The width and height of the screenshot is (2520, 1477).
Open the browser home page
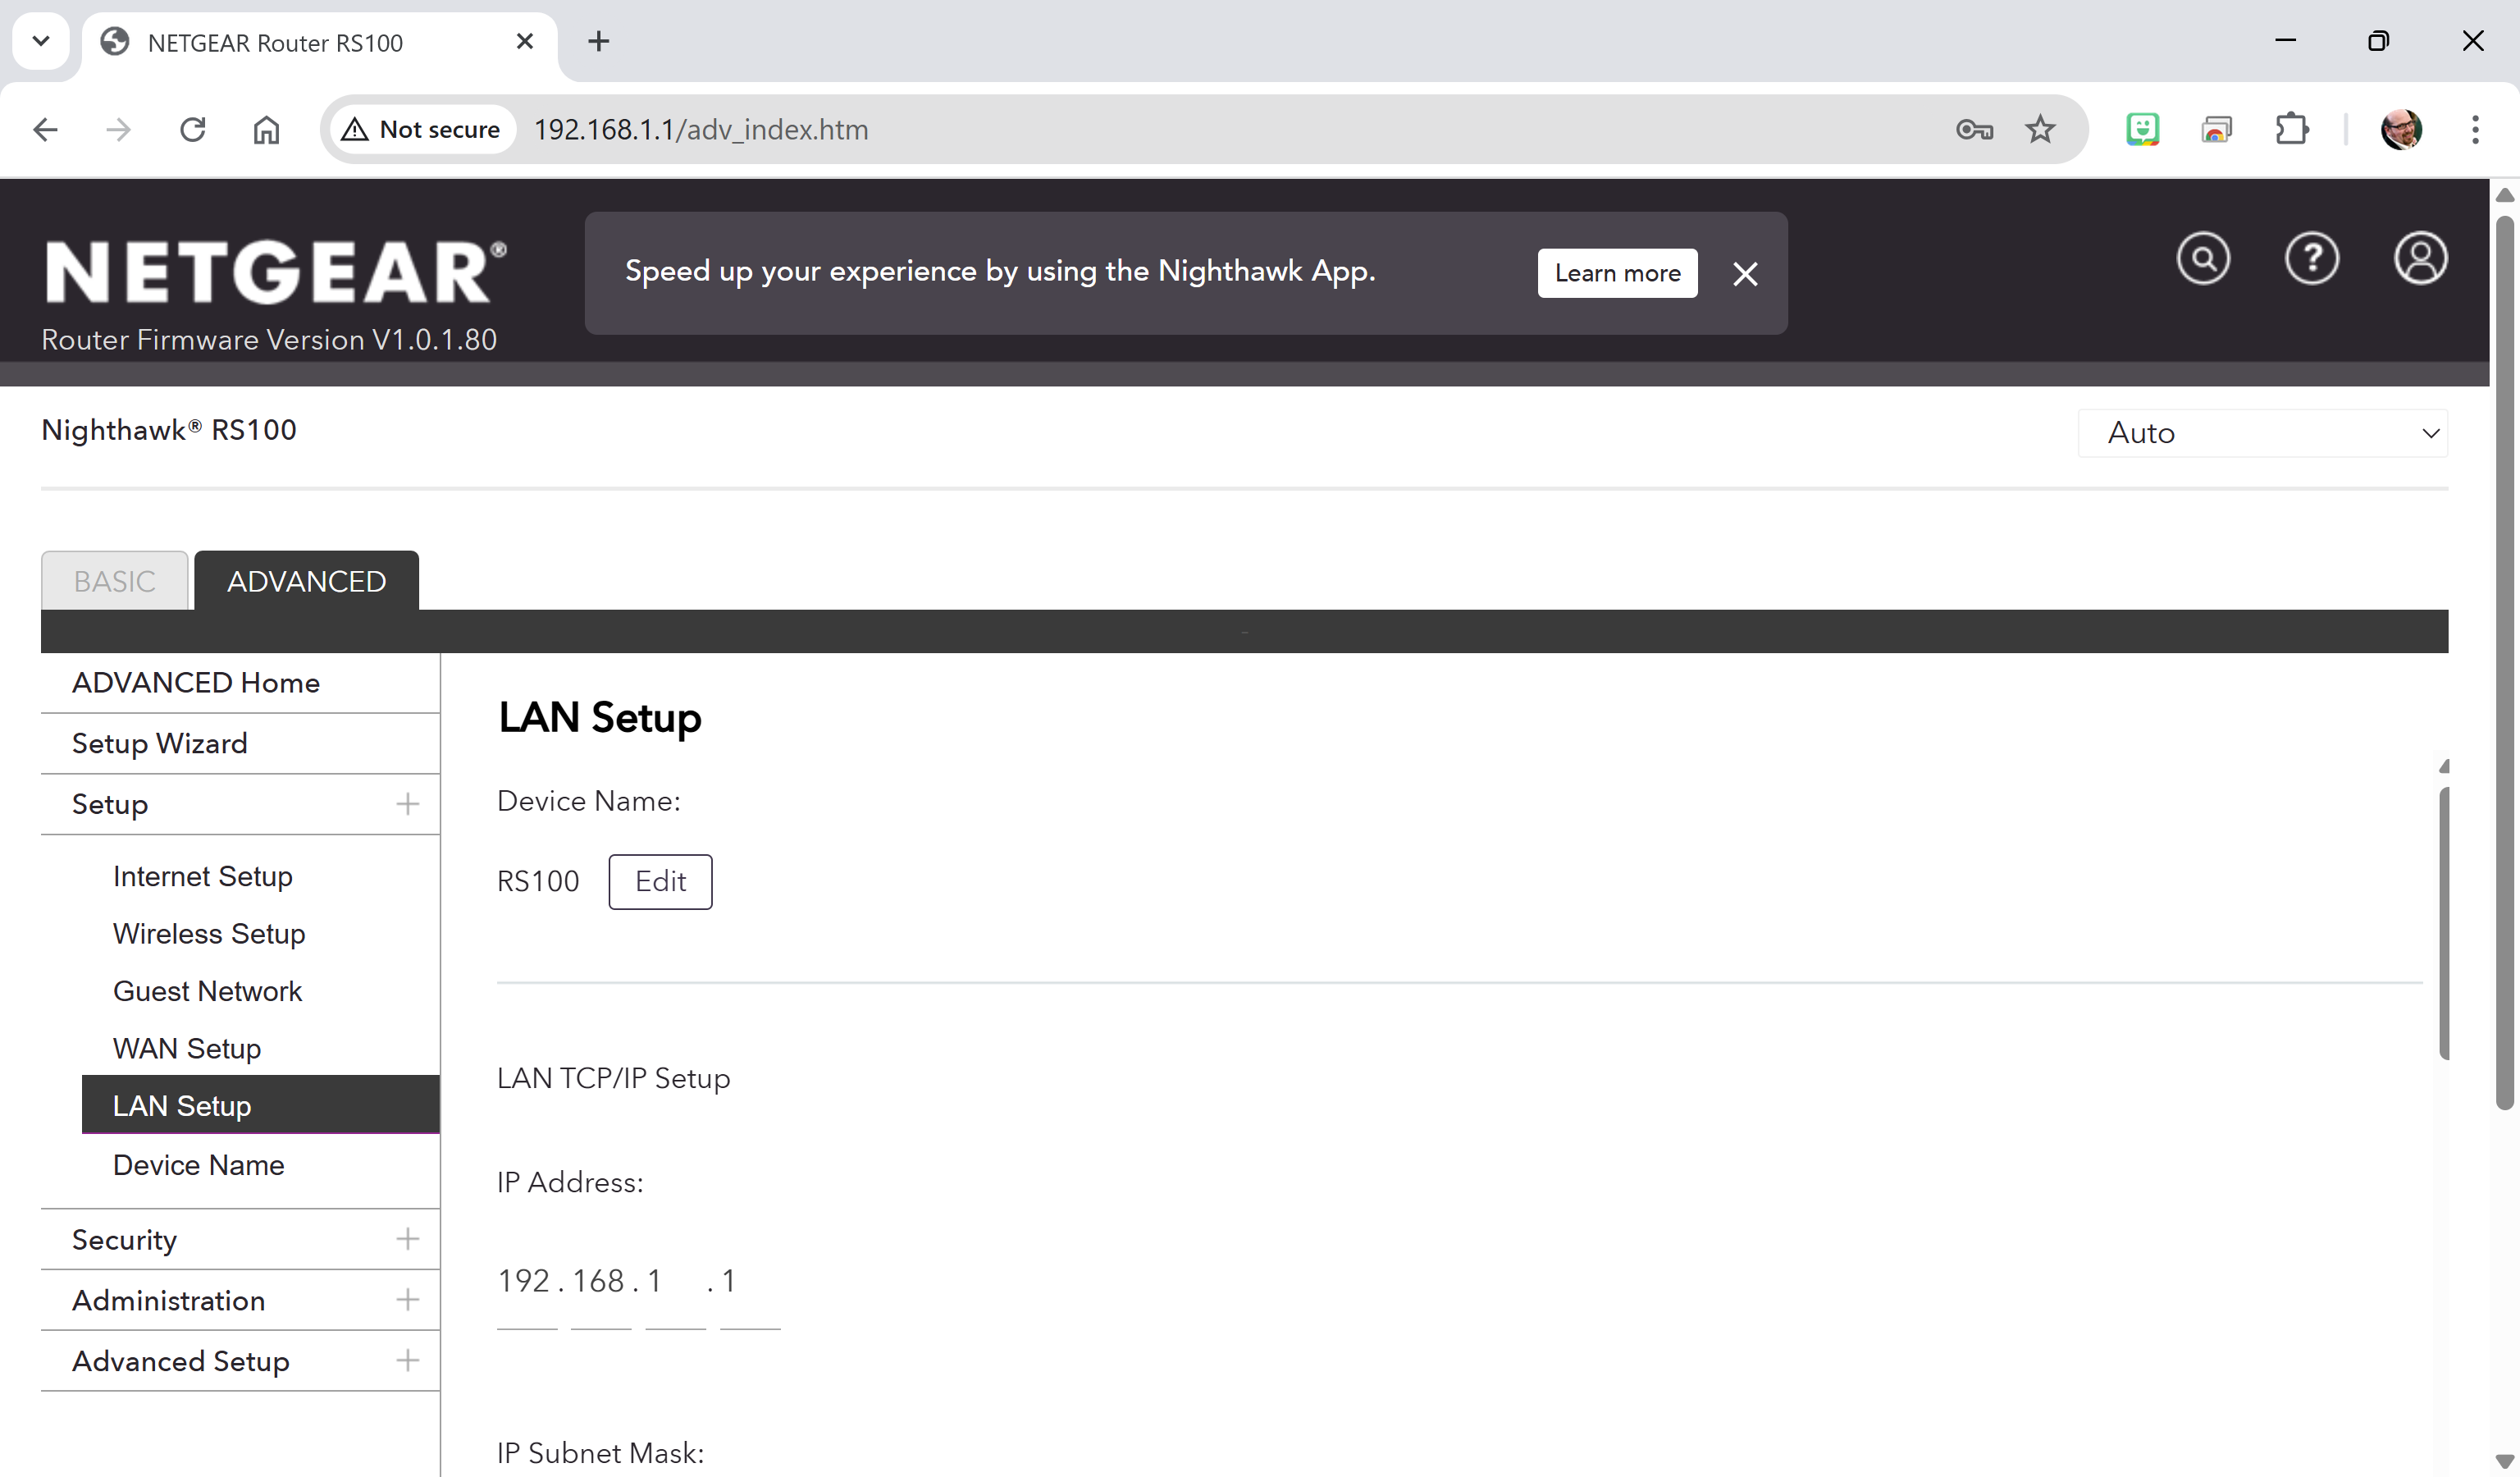(266, 130)
